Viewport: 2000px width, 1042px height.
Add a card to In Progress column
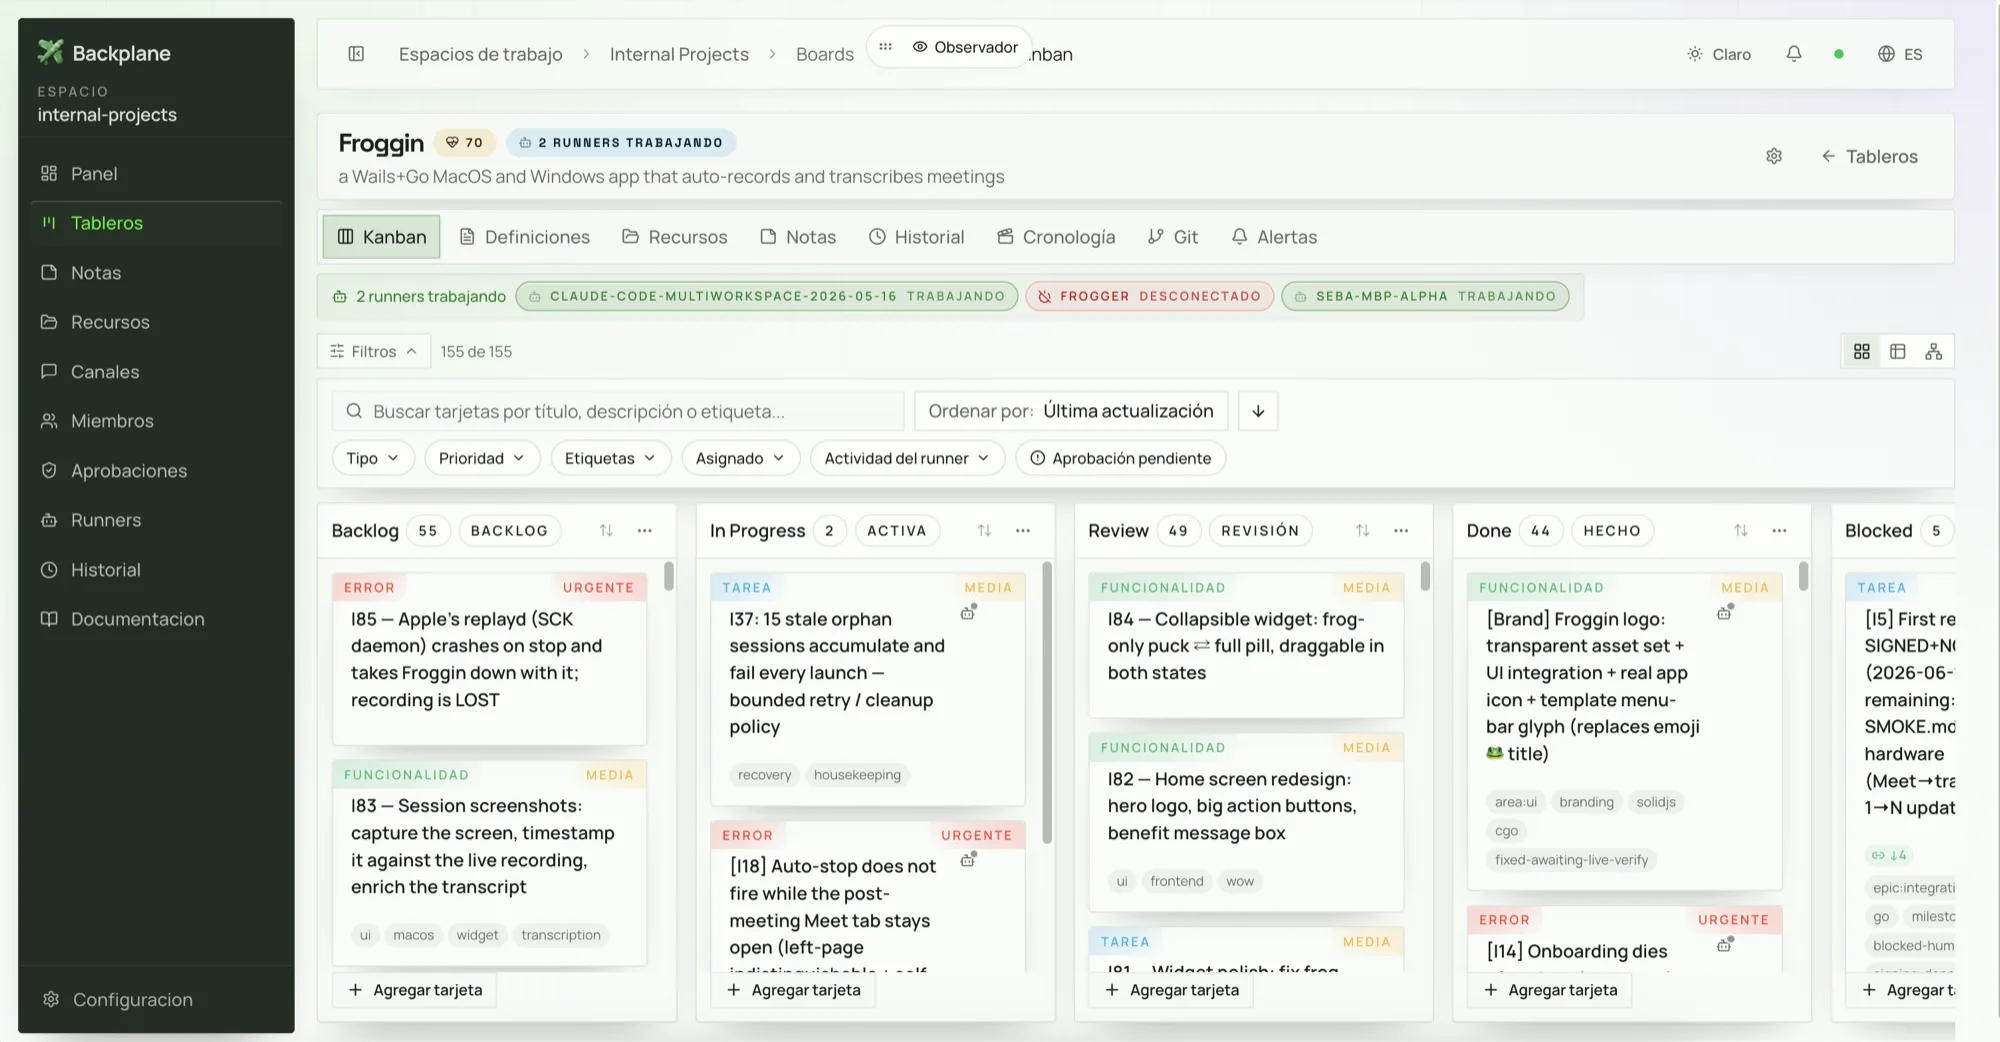tap(794, 990)
